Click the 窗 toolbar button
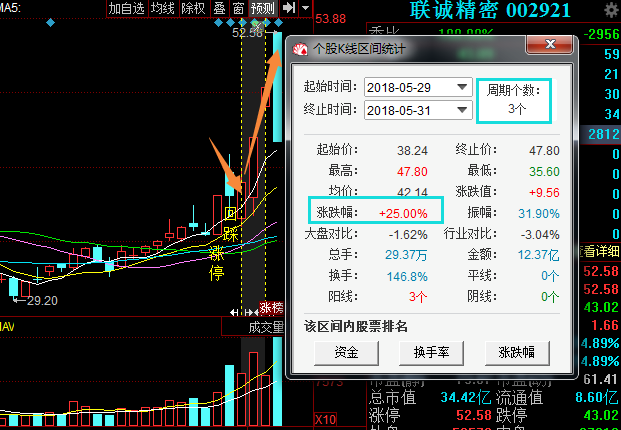This screenshot has width=621, height=430. tap(238, 8)
